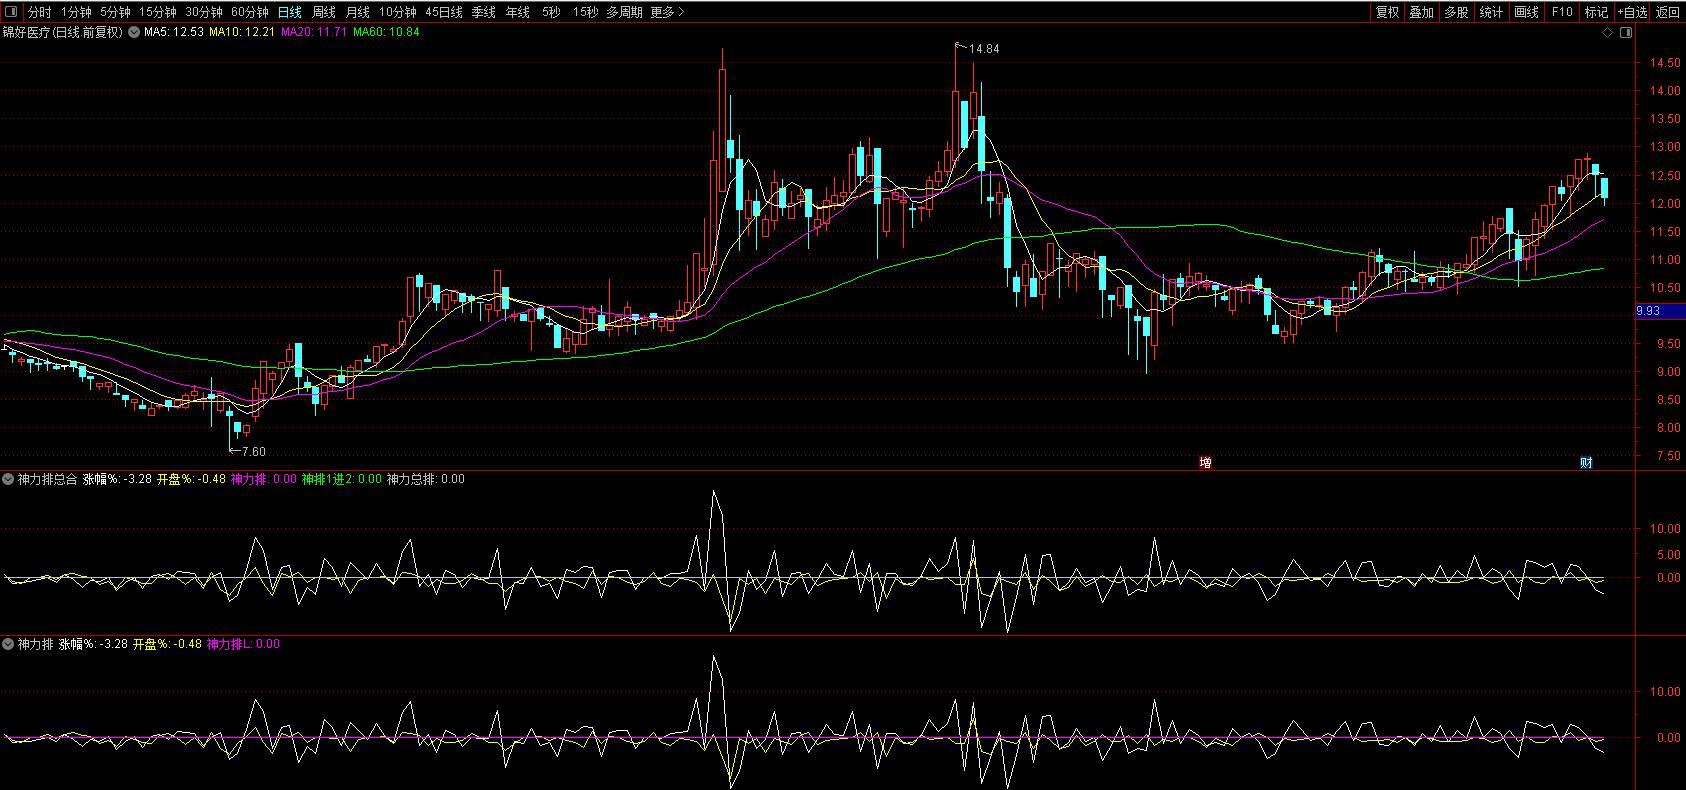The image size is (1686, 790).
Task: Open the 画线 drawing tools
Action: 1526,12
